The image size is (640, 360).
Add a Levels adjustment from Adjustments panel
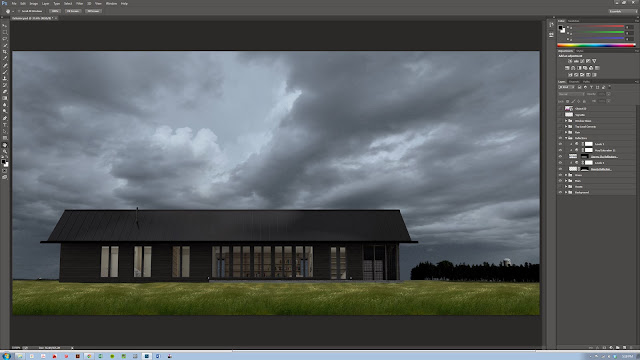click(576, 61)
